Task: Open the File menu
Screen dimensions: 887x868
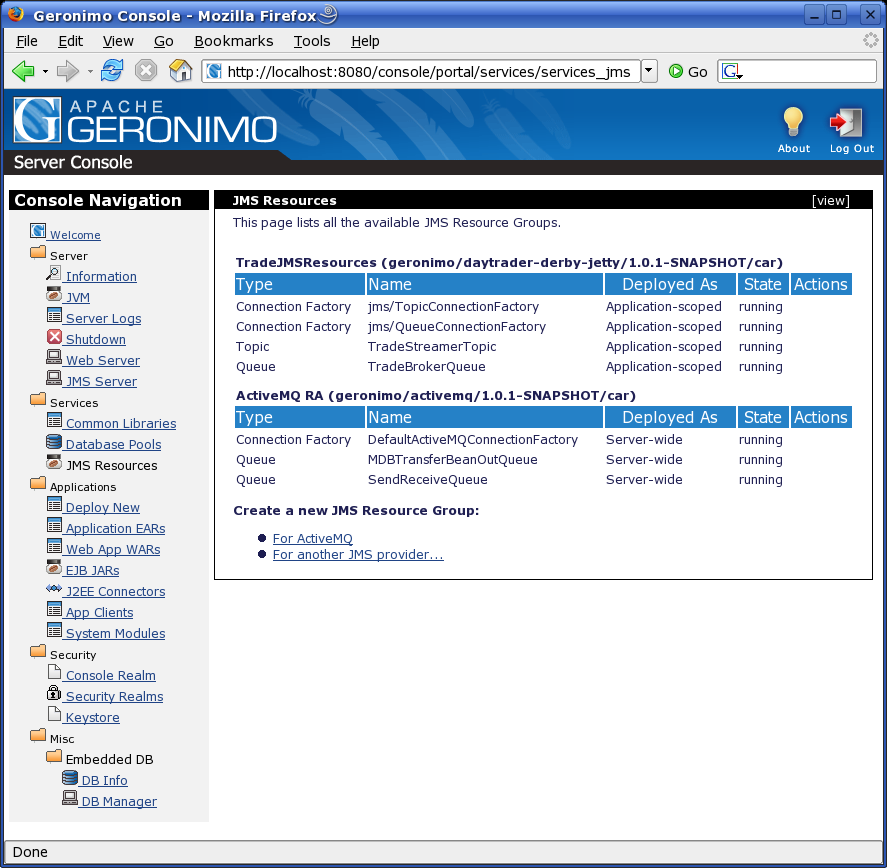Action: (x=27, y=41)
